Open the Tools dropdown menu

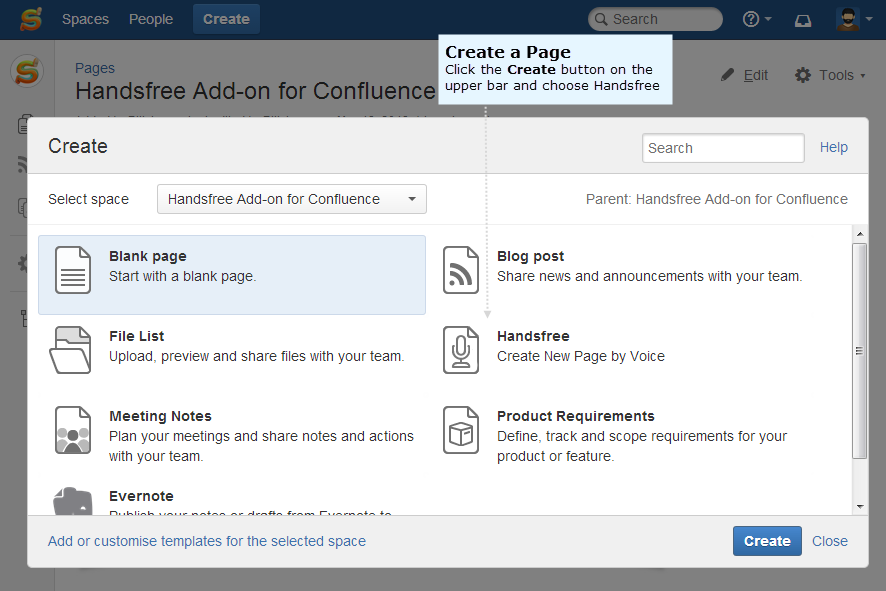[x=842, y=75]
